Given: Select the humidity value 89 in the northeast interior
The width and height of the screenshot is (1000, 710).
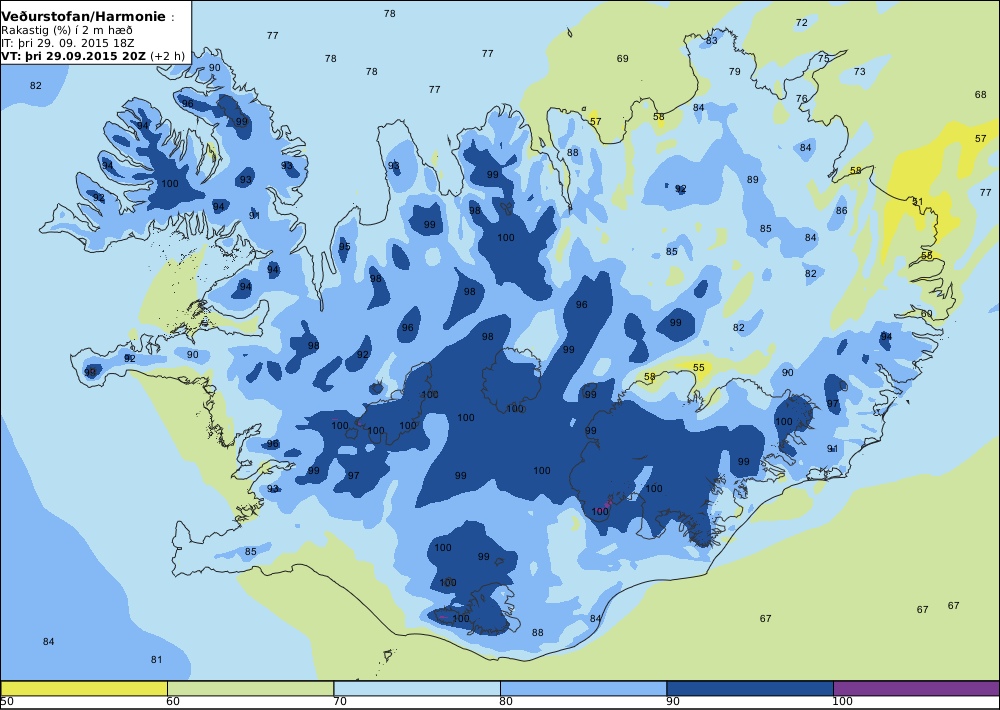Looking at the screenshot, I should point(753,179).
